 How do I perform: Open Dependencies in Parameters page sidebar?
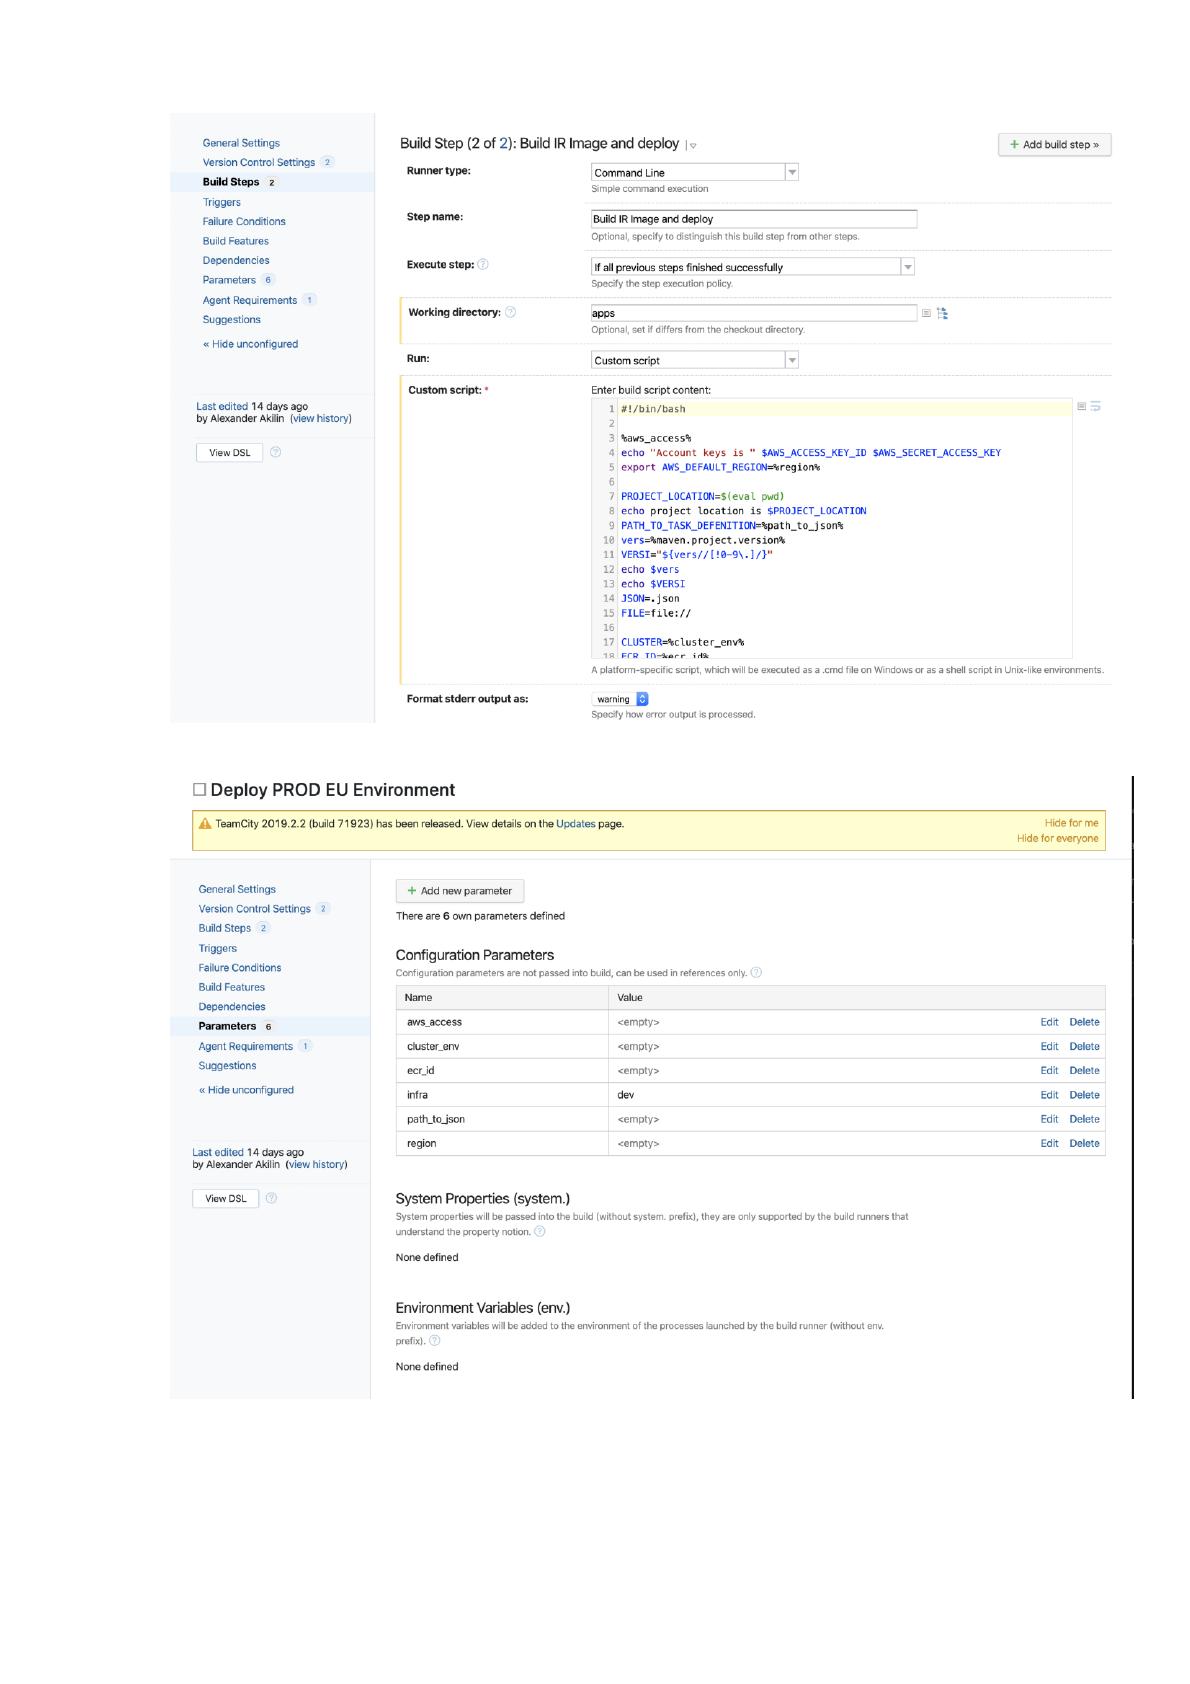click(x=232, y=1007)
